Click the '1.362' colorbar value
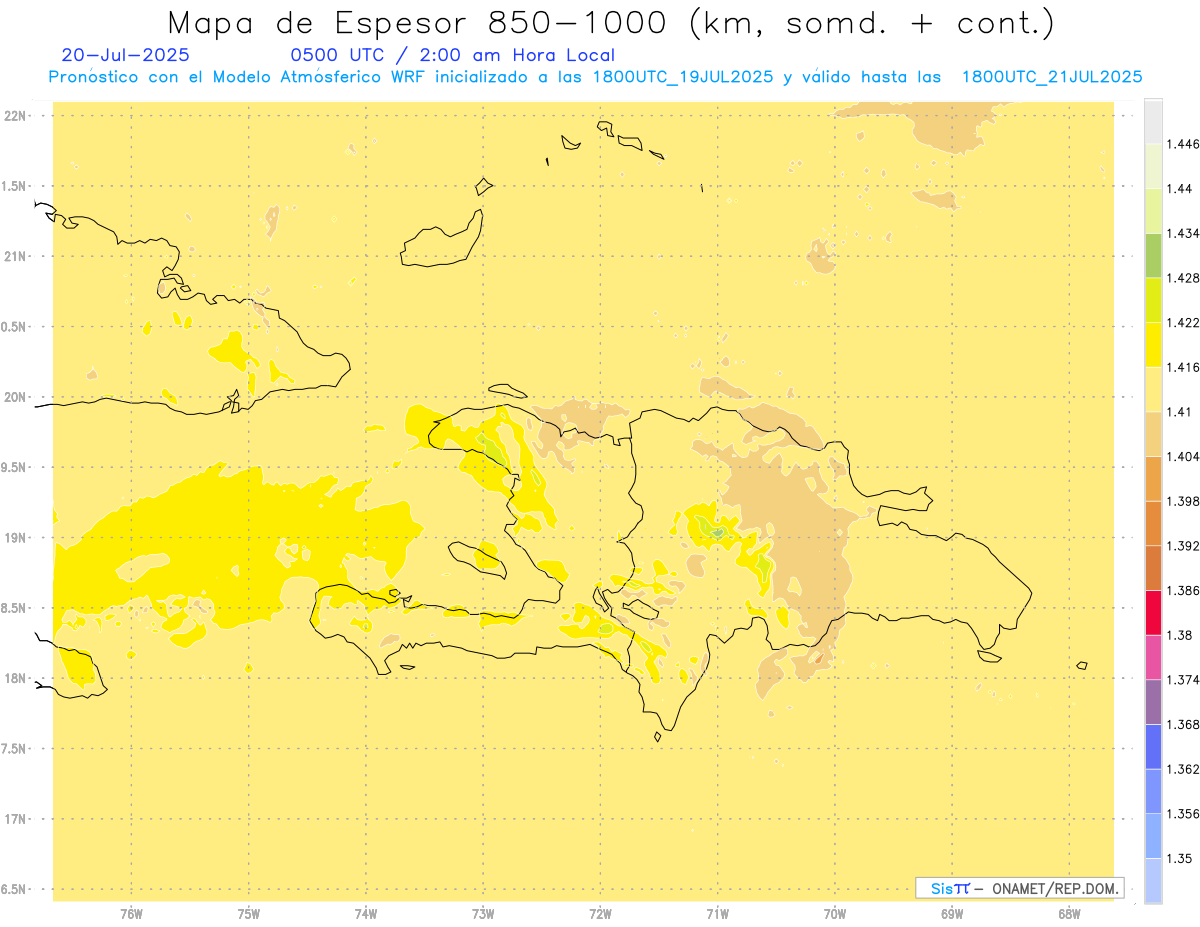The width and height of the screenshot is (1200, 927). pos(1182,769)
